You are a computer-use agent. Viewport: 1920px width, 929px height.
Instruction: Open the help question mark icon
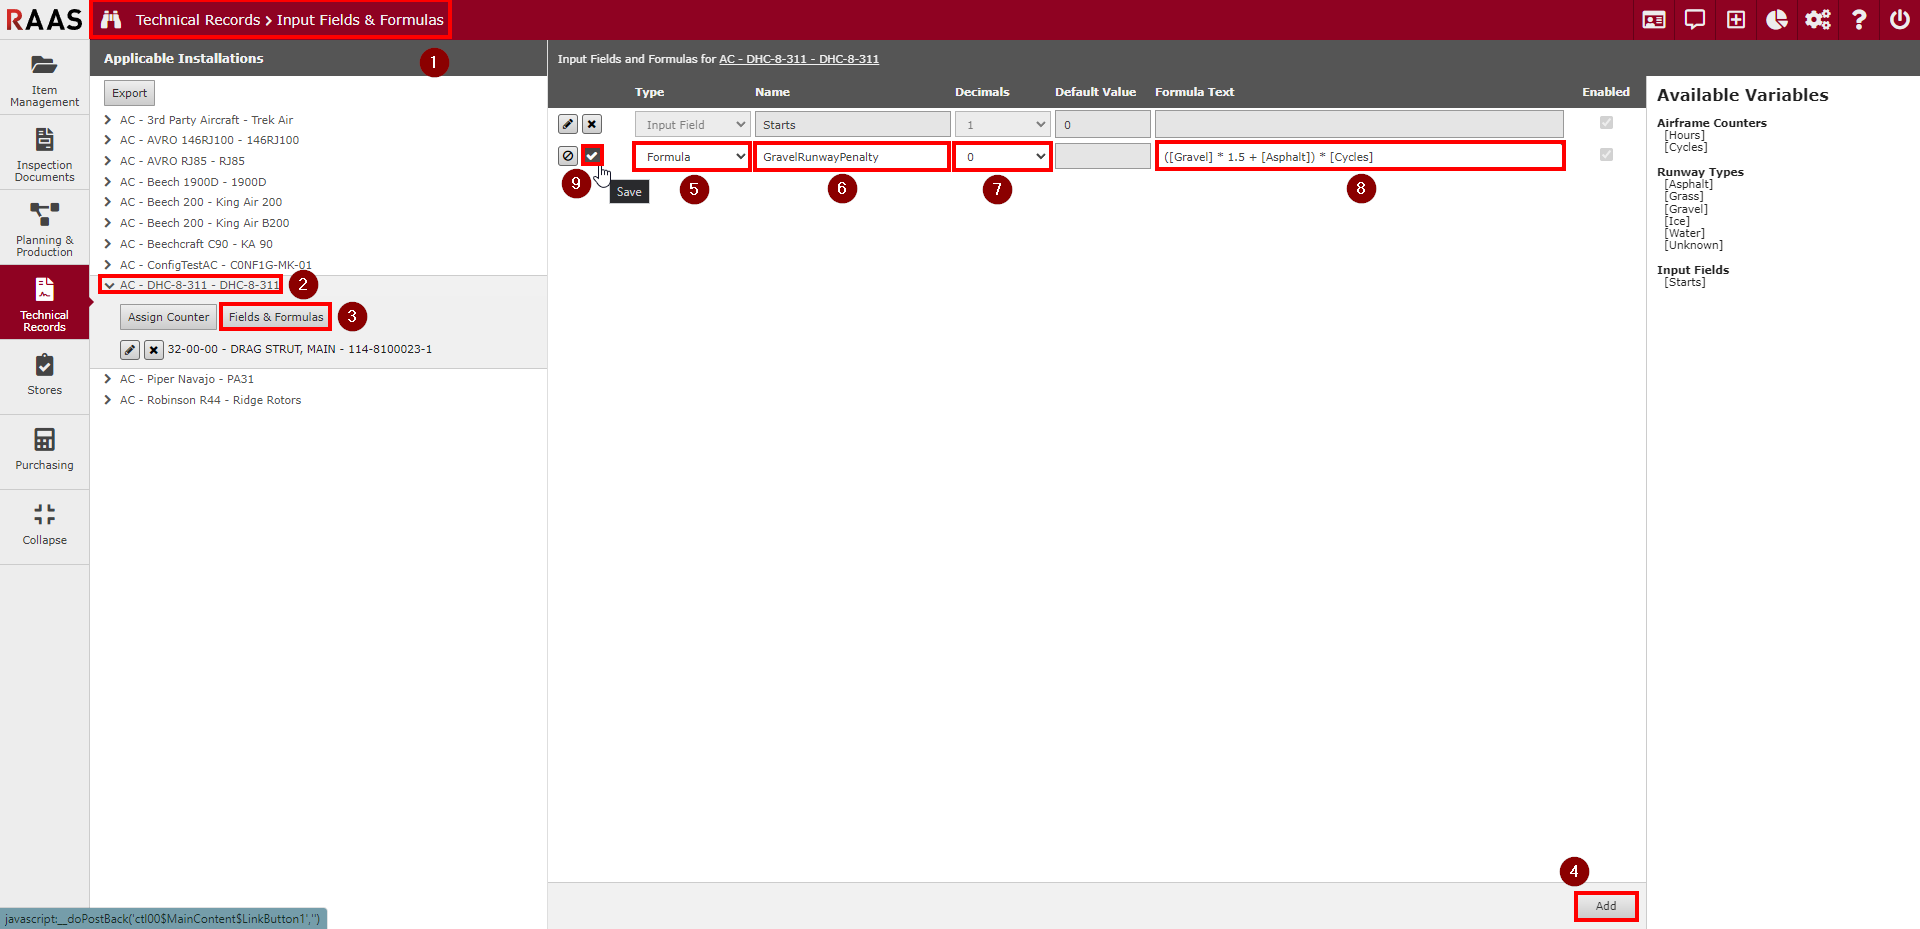pyautogui.click(x=1858, y=20)
